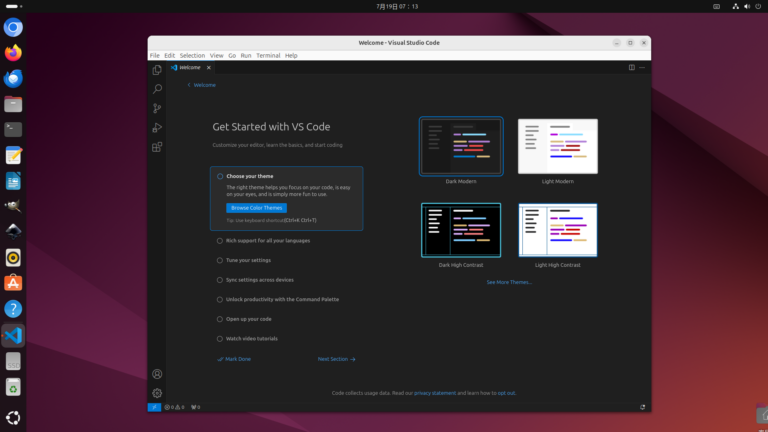This screenshot has width=768, height=432.
Task: Open the Extensions view
Action: pos(157,147)
